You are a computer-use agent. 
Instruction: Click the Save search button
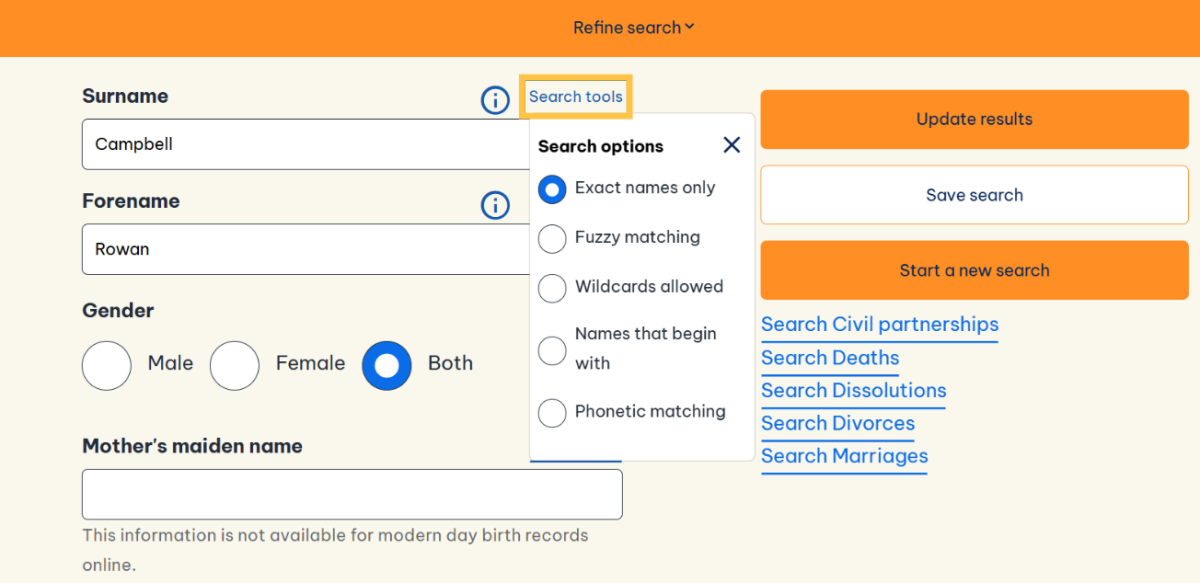point(974,195)
